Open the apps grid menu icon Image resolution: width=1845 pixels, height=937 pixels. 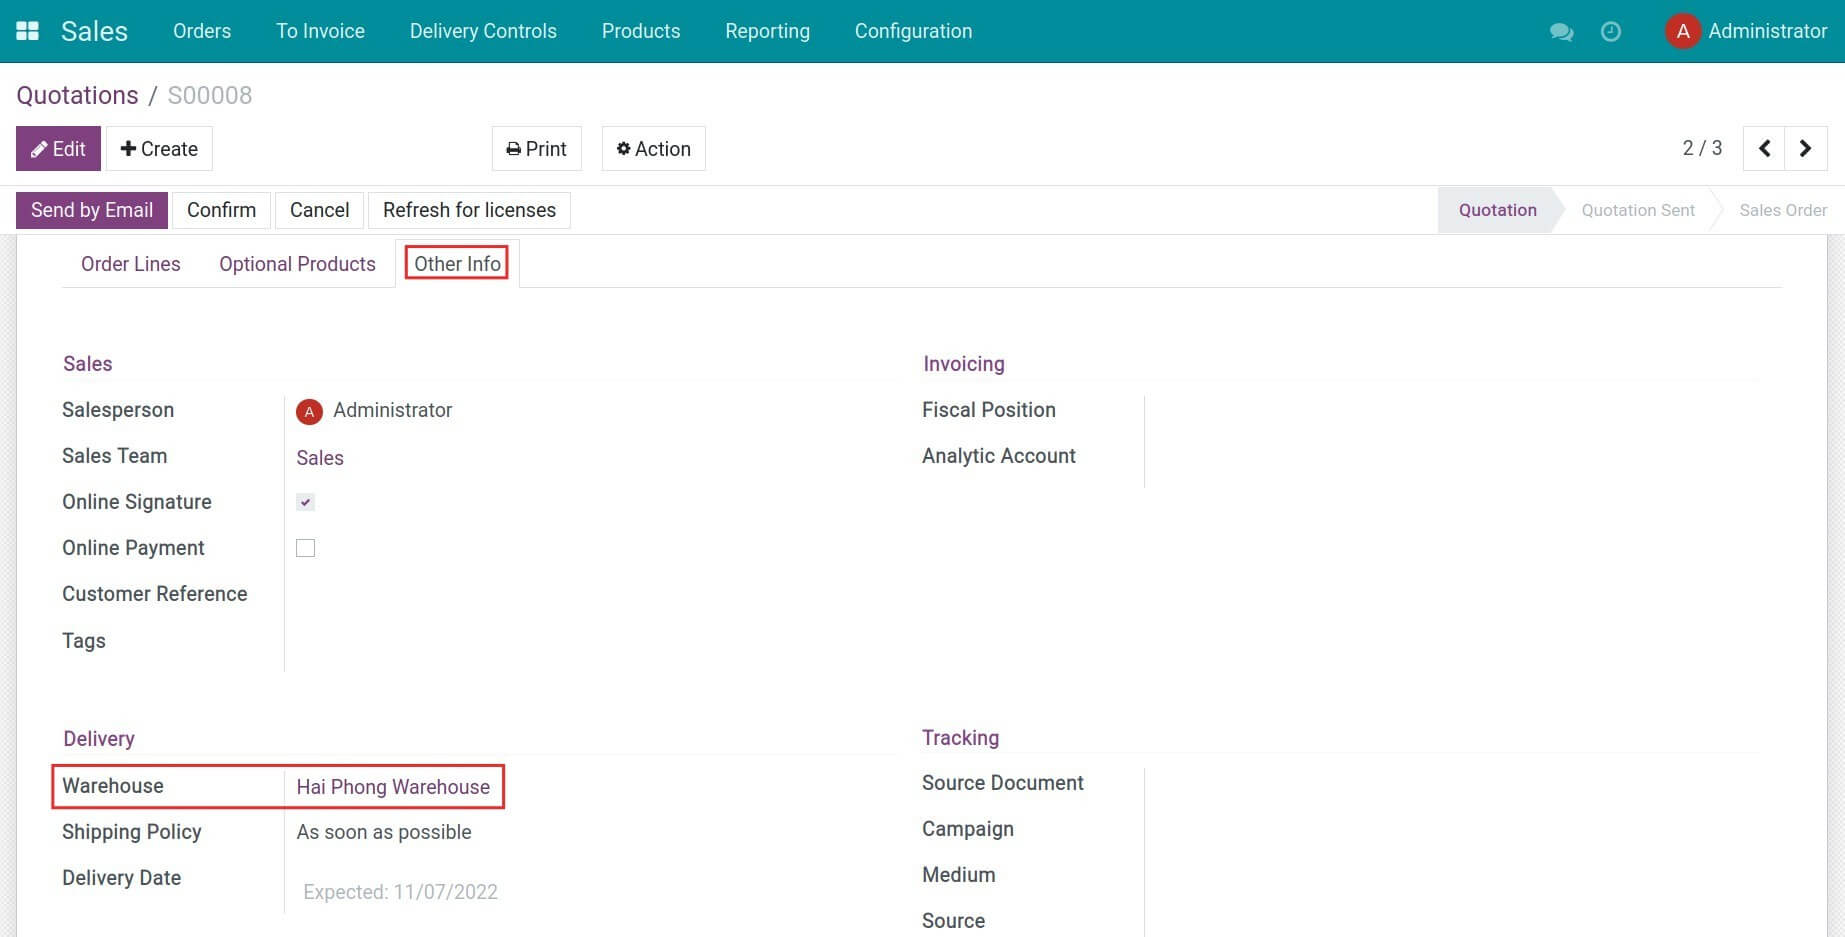pos(28,31)
